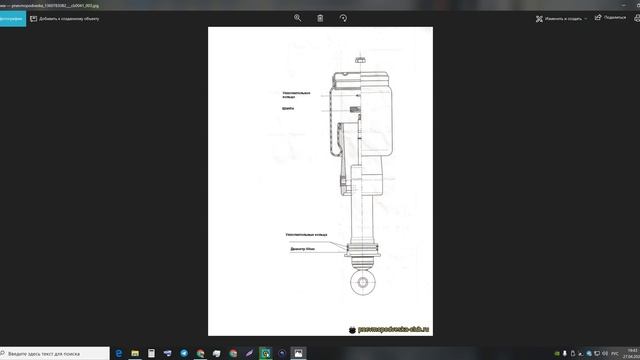This screenshot has width=640, height=360.
Task: Click the volume tray icon
Action: point(605,353)
